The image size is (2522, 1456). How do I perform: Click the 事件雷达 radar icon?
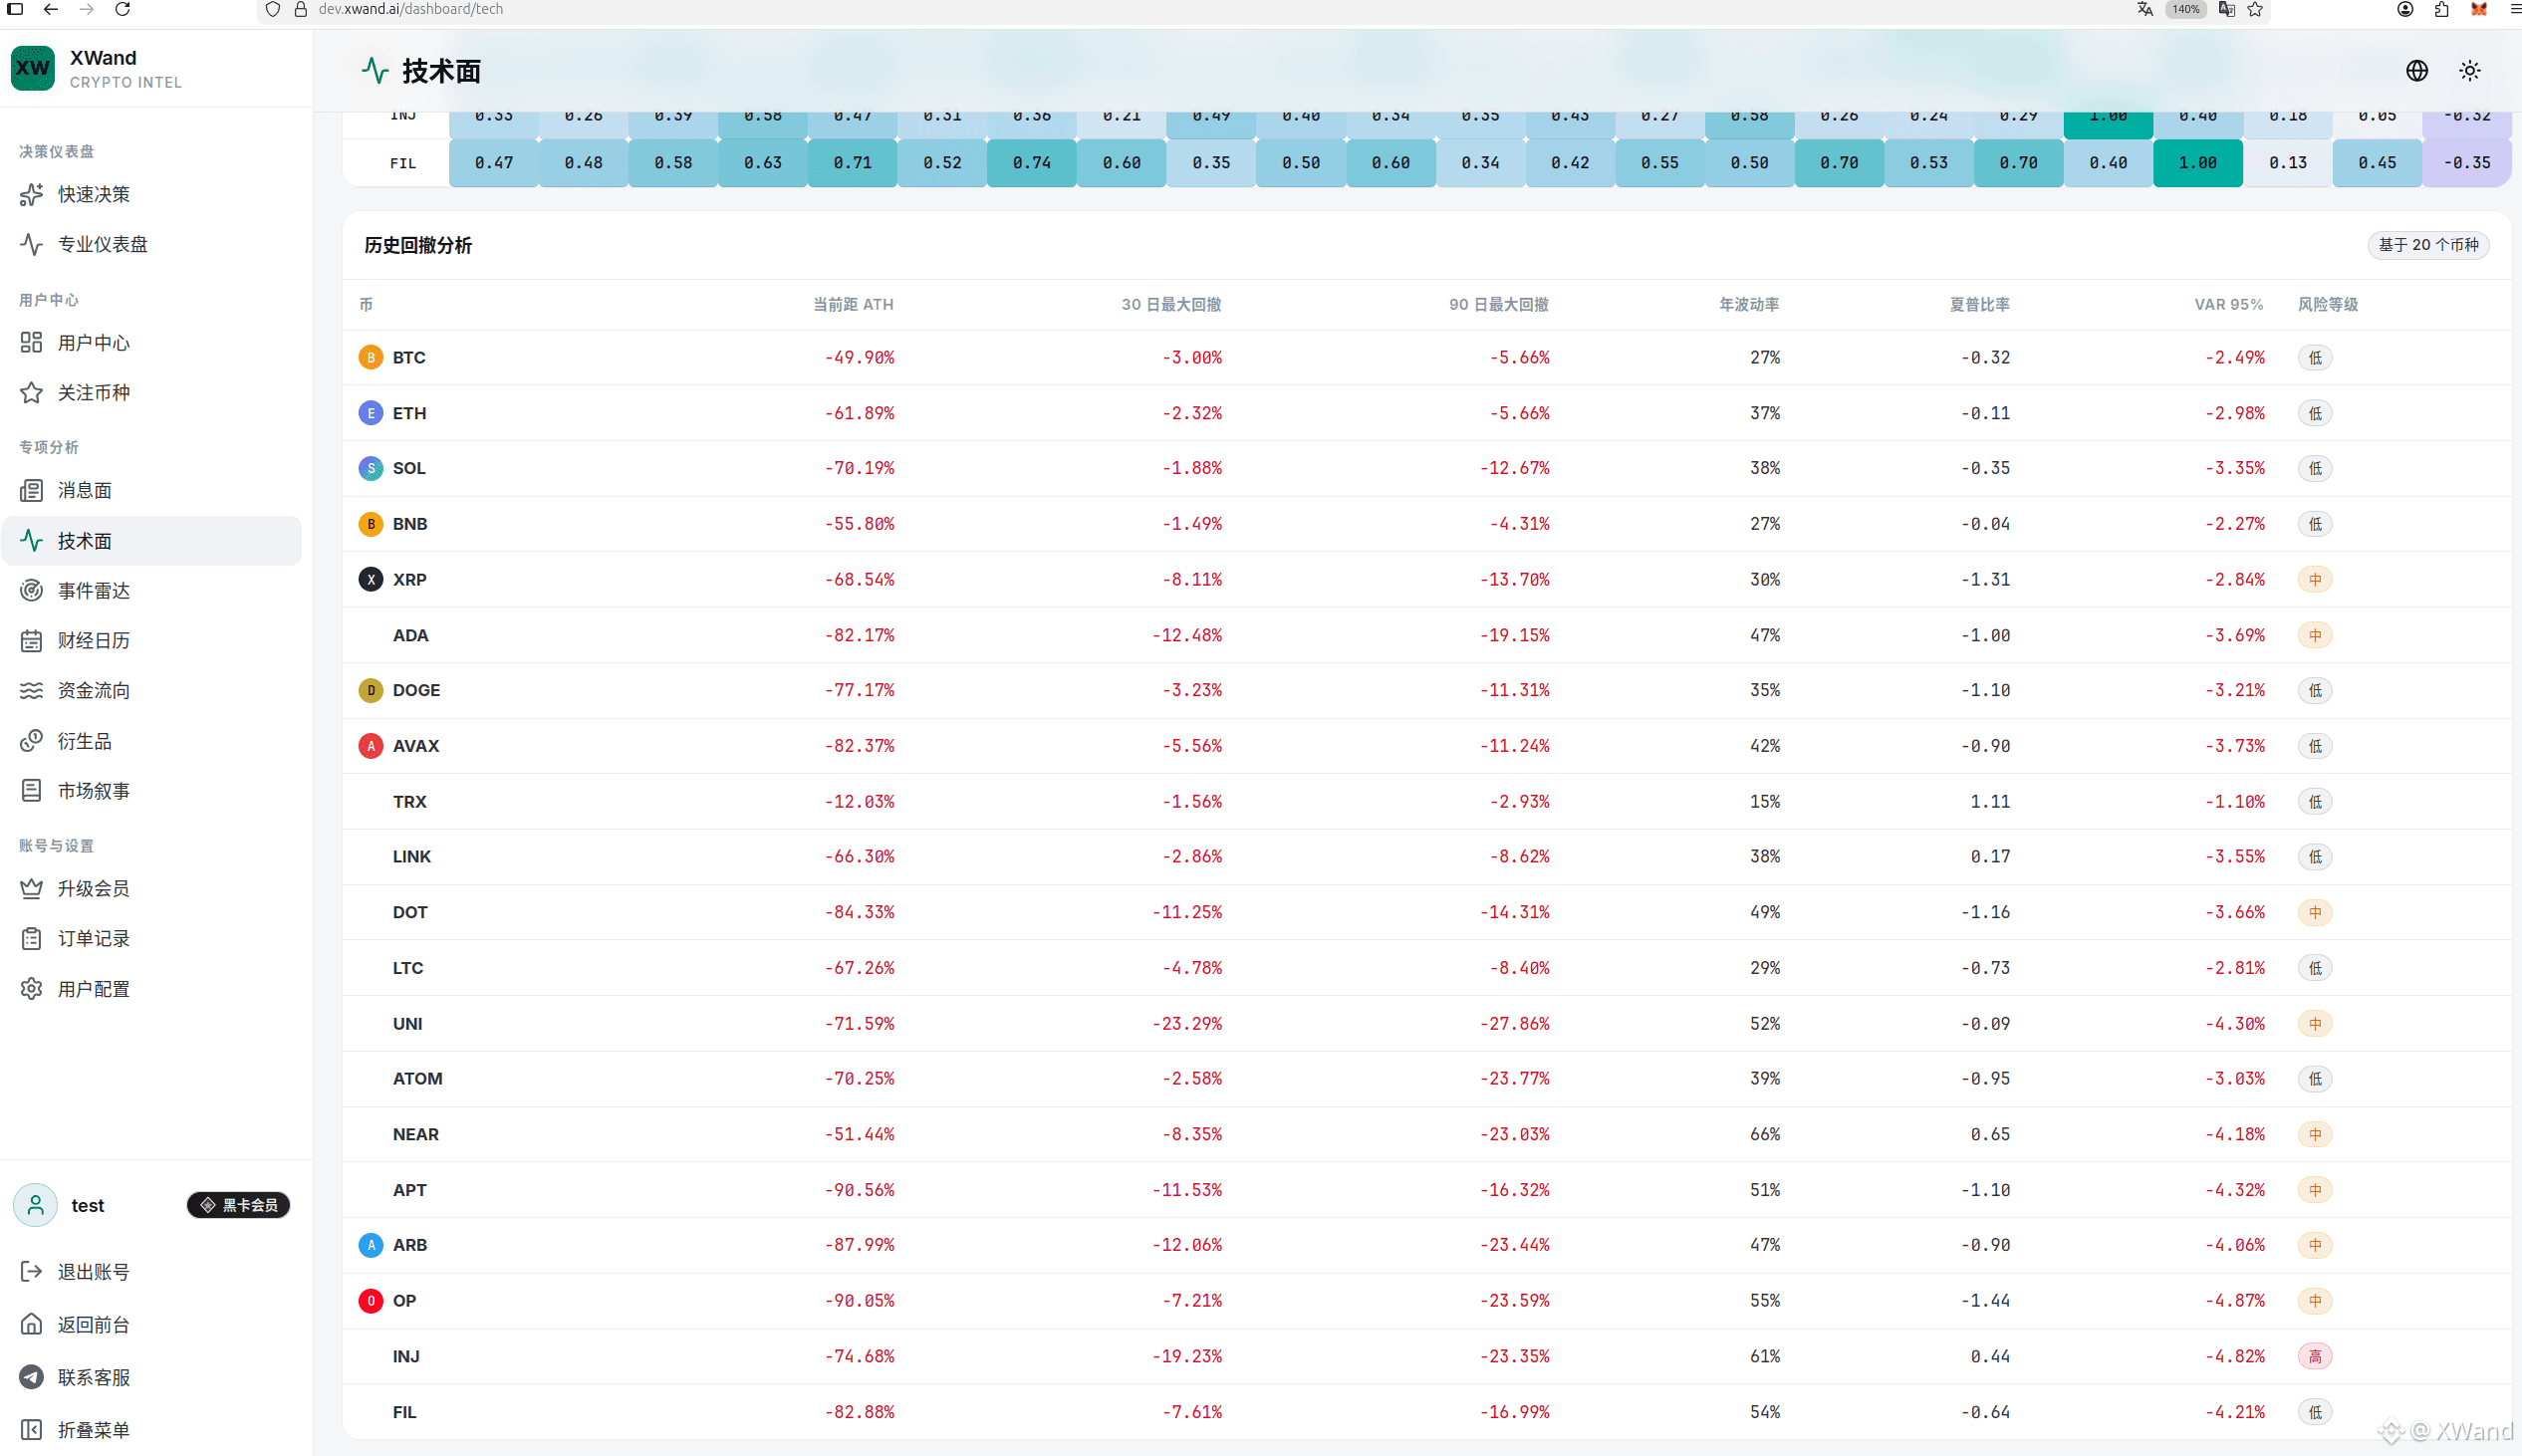(32, 591)
